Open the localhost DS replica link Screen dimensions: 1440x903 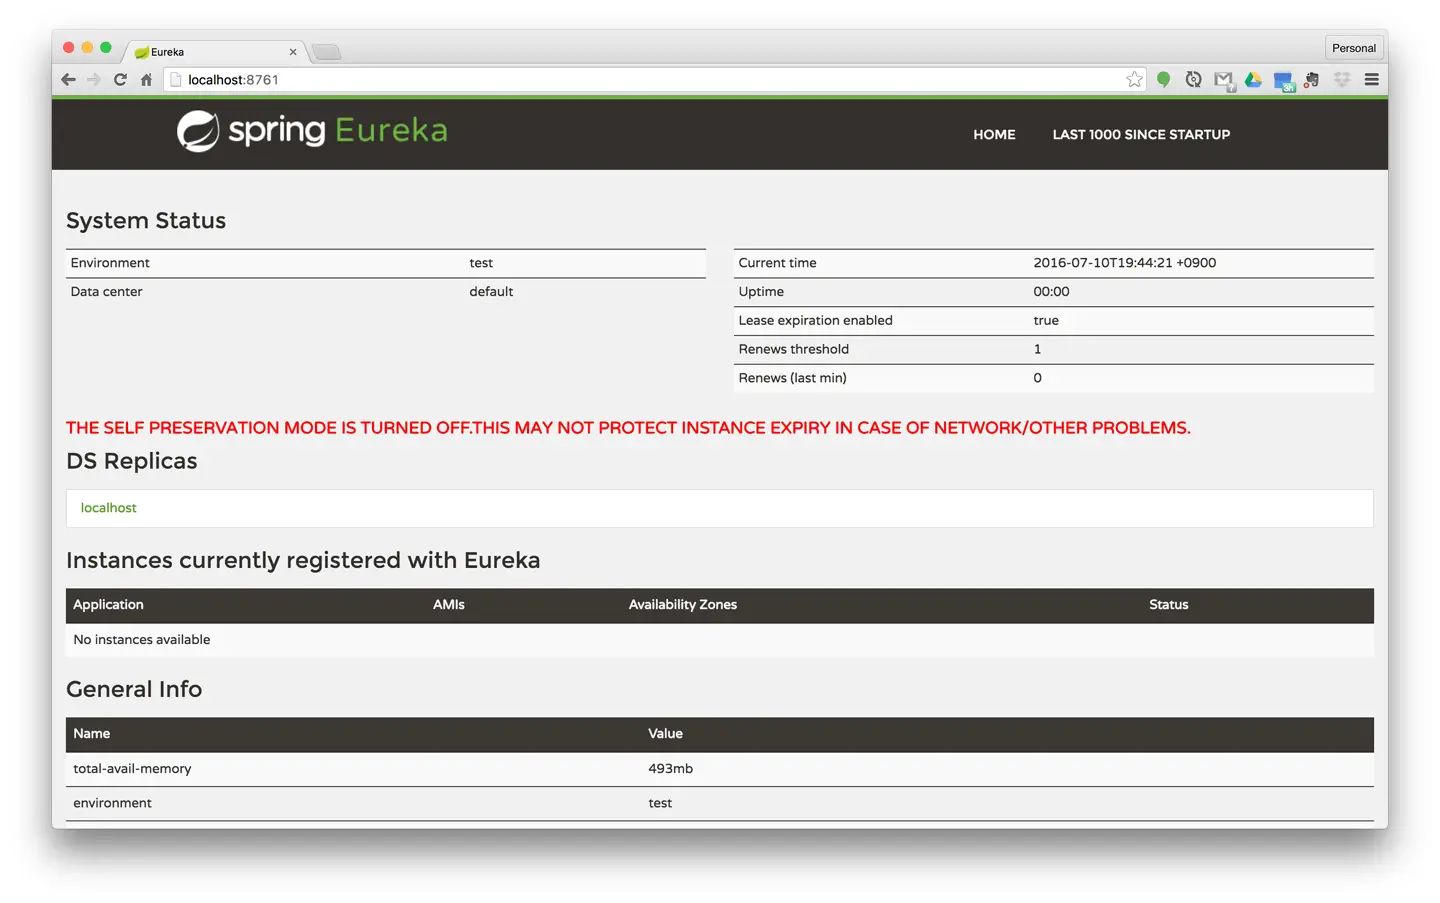pyautogui.click(x=109, y=508)
